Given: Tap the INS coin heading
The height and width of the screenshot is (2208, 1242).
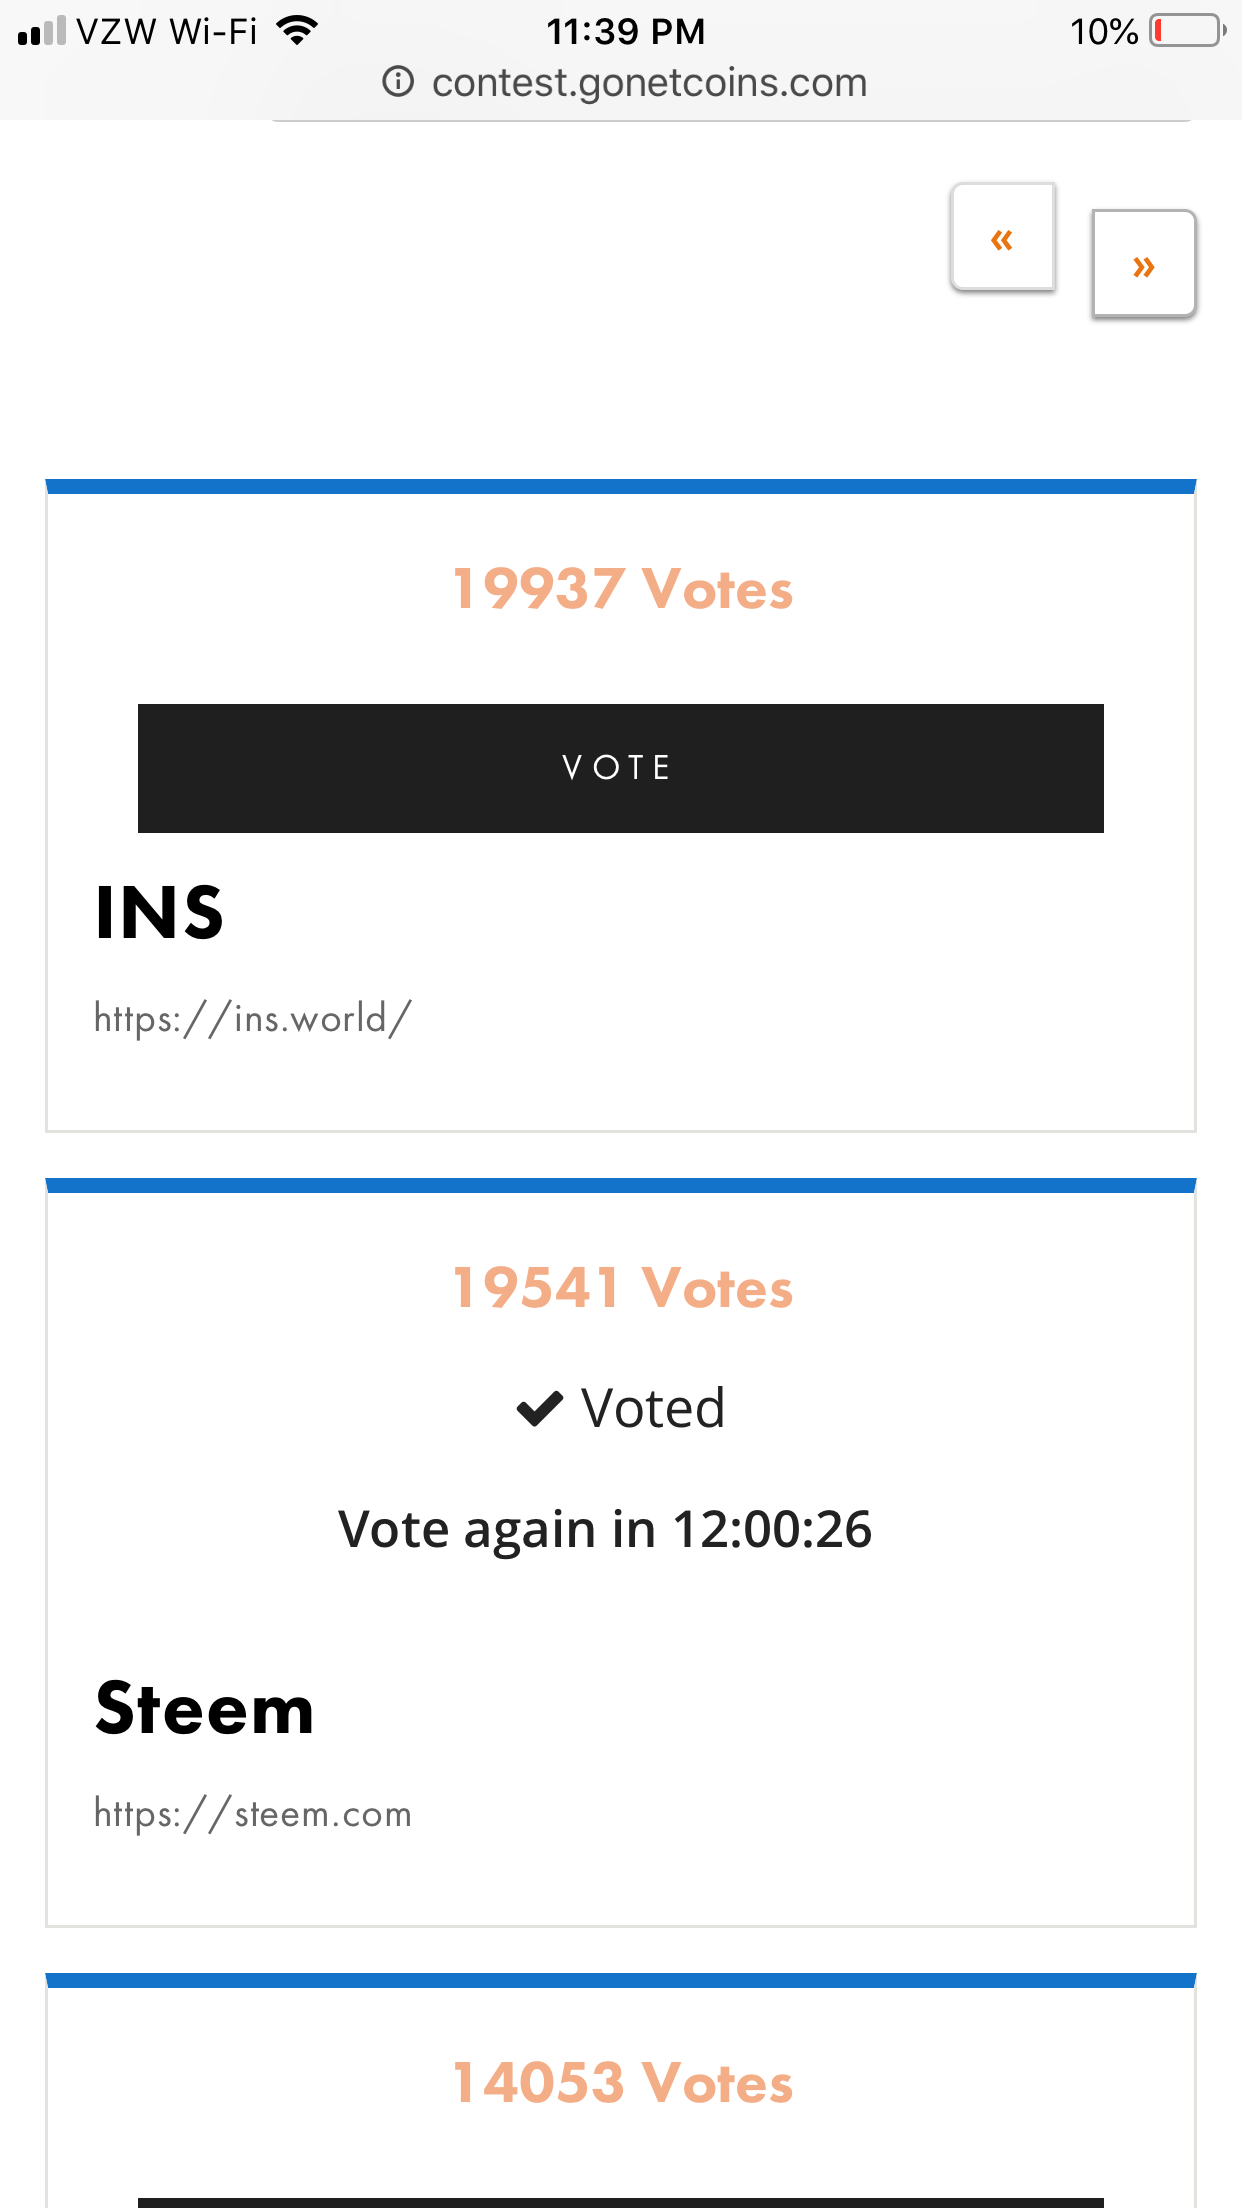Looking at the screenshot, I should (160, 912).
